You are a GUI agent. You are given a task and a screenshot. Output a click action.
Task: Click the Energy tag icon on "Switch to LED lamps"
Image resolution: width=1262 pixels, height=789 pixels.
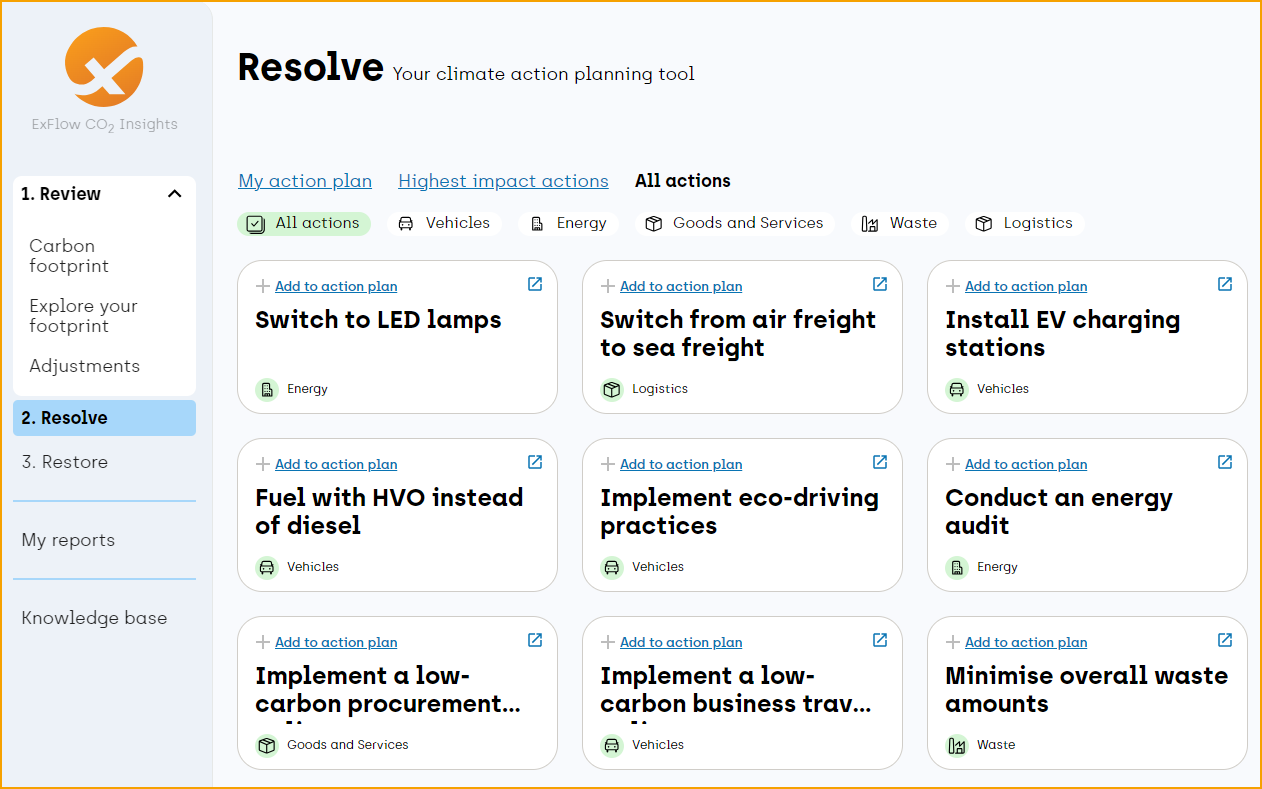pyautogui.click(x=266, y=388)
